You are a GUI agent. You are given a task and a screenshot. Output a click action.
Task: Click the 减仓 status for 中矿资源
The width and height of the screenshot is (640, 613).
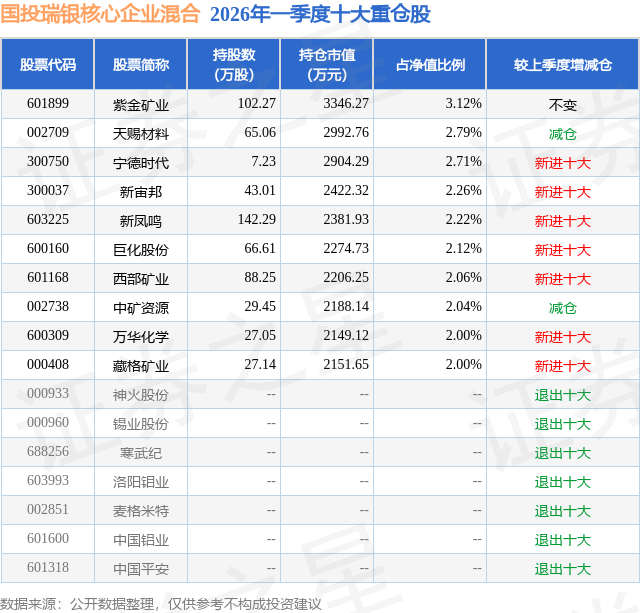[x=562, y=307]
